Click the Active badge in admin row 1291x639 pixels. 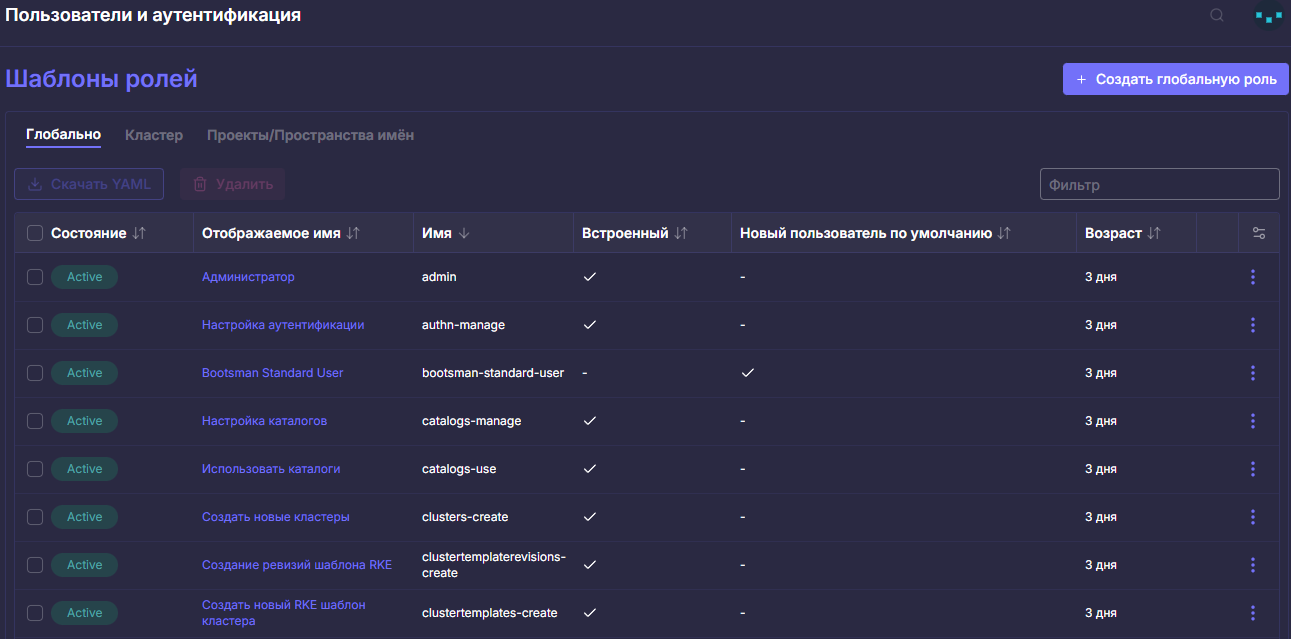[84, 277]
